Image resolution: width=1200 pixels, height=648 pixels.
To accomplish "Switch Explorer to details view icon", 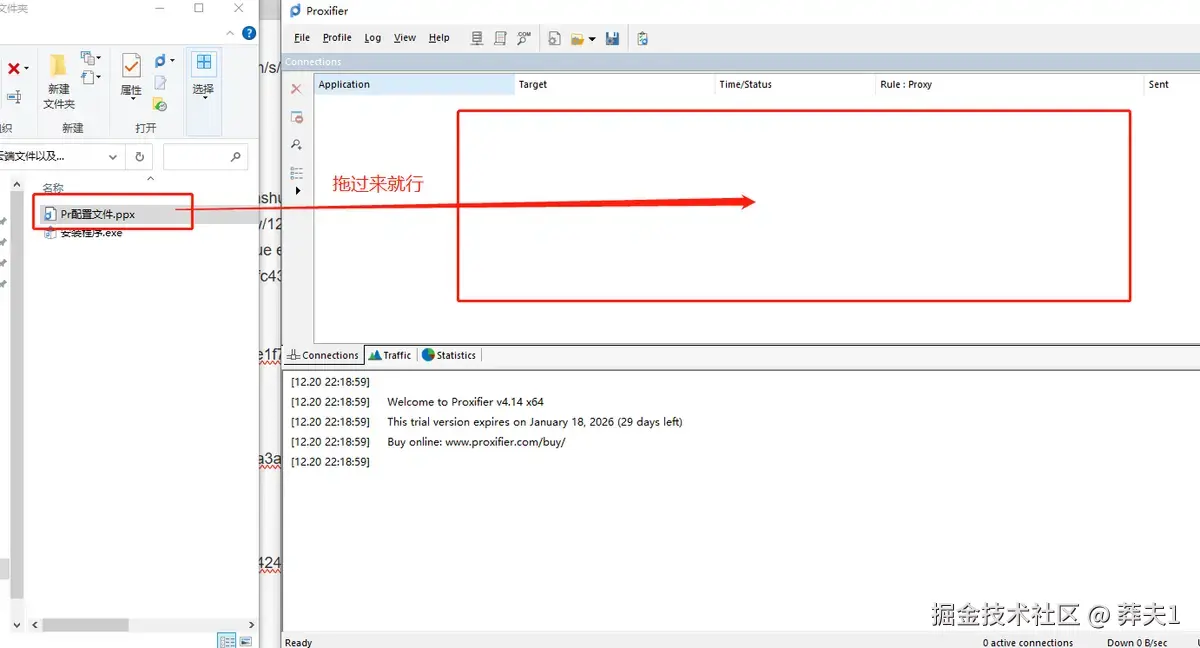I will [227, 641].
